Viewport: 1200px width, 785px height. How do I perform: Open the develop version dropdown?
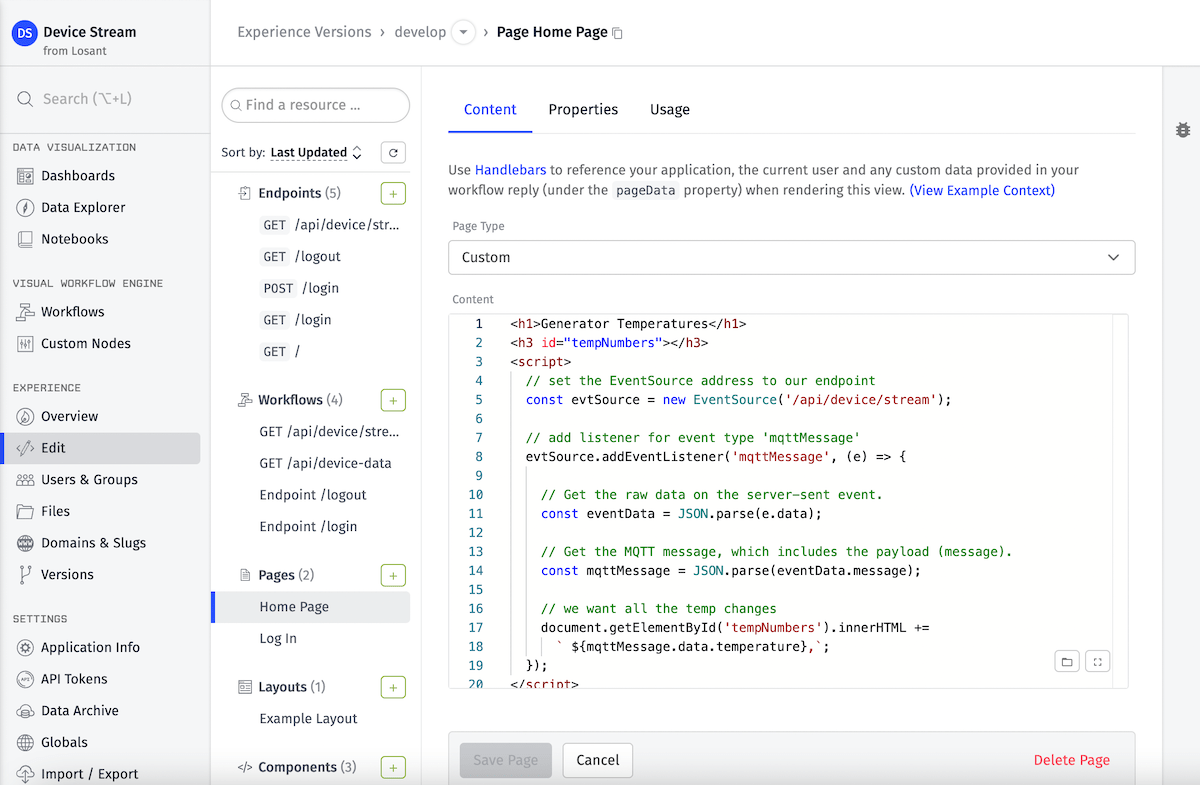tap(463, 33)
